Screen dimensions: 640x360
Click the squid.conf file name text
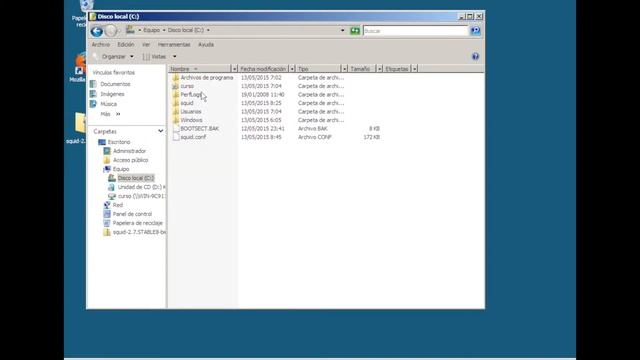pos(193,137)
